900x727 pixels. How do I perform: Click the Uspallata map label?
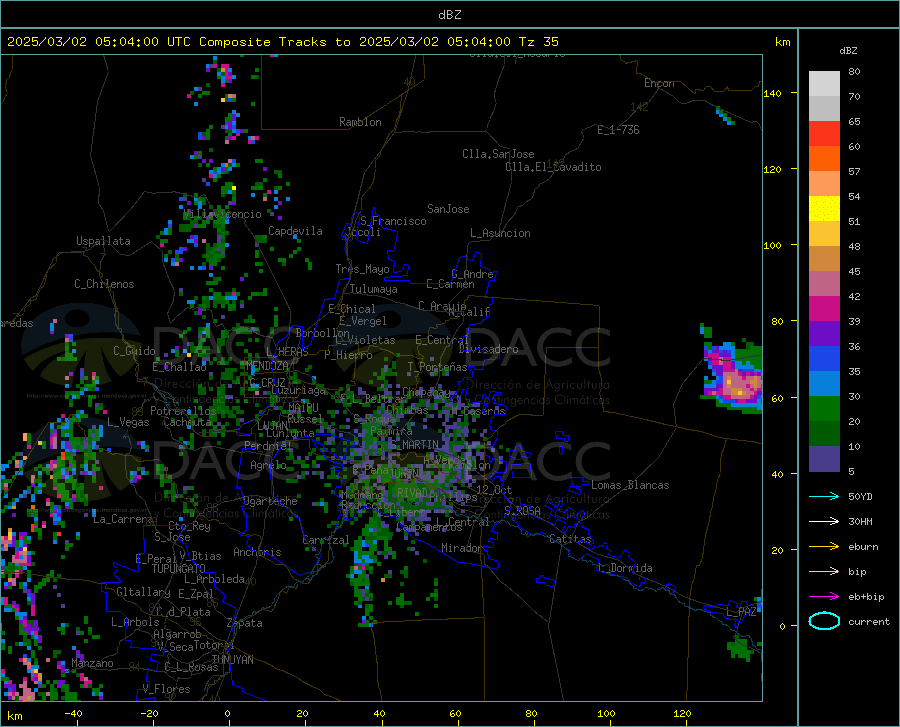point(103,241)
